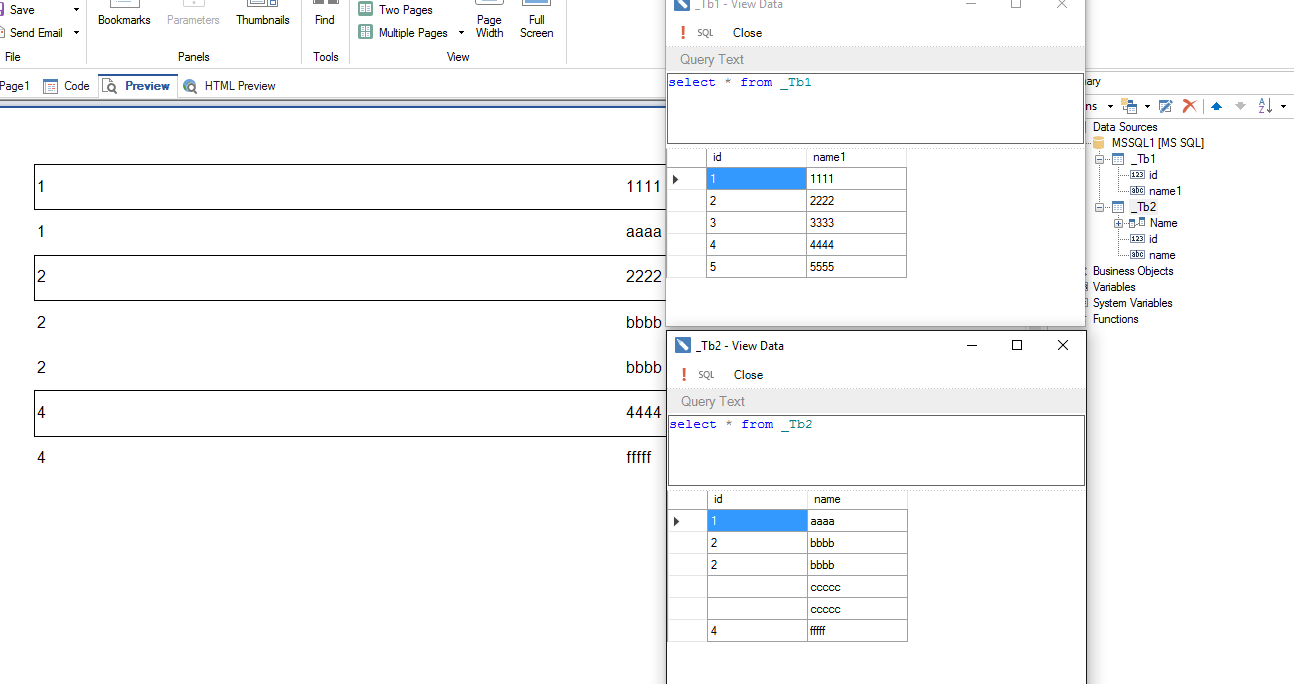Select the name text column under _Tb2
This screenshot has height=684, width=1294.
coord(1162,255)
